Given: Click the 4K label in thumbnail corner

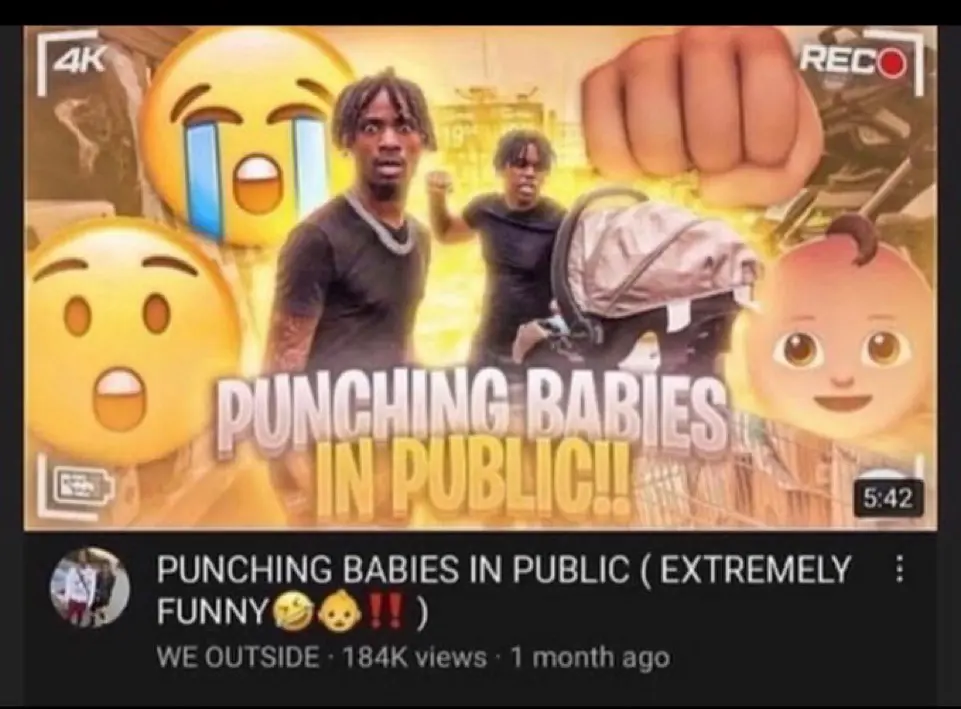Looking at the screenshot, I should pos(80,61).
